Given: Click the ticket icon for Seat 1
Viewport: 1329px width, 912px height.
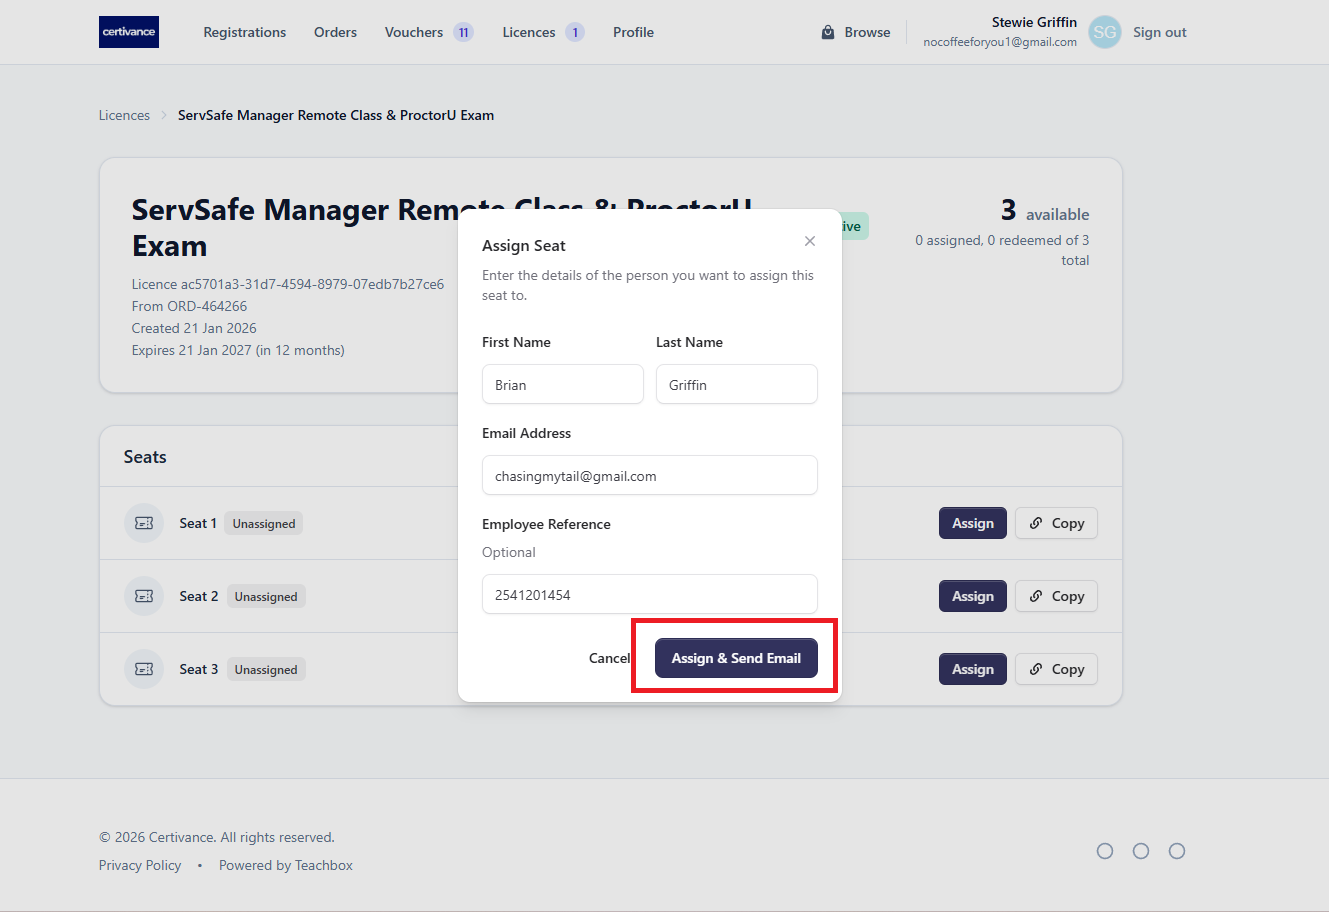Looking at the screenshot, I should click(144, 523).
